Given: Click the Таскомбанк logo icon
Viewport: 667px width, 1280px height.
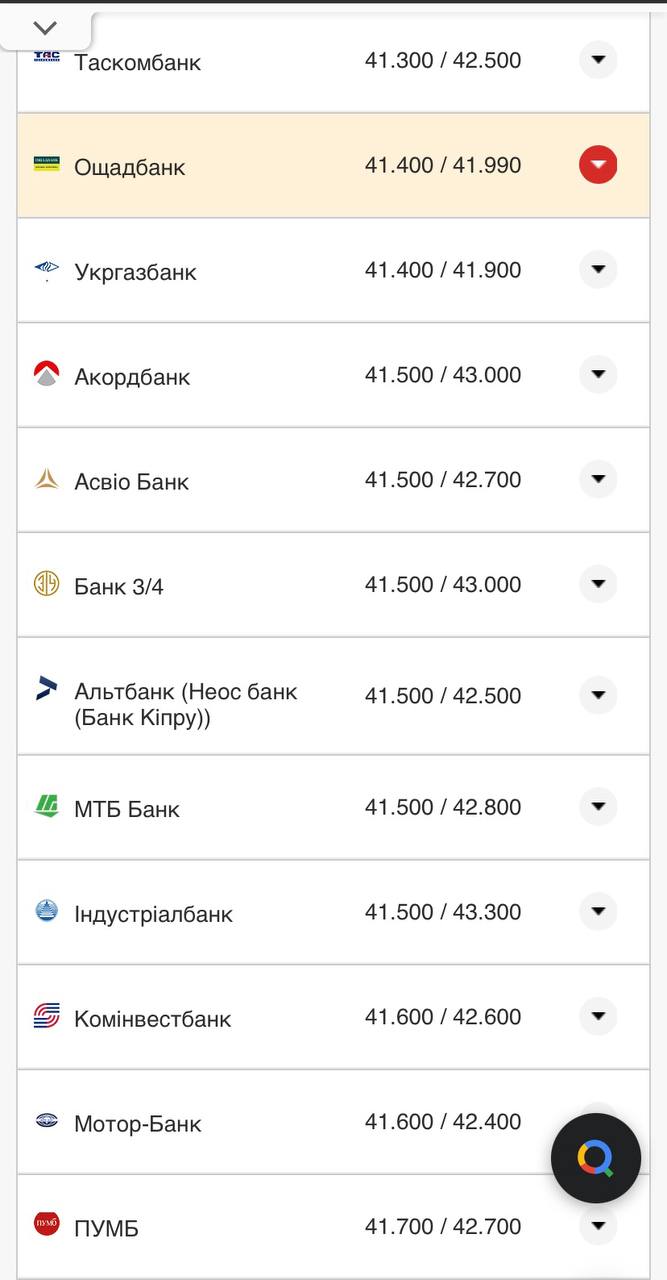Looking at the screenshot, I should point(46,57).
